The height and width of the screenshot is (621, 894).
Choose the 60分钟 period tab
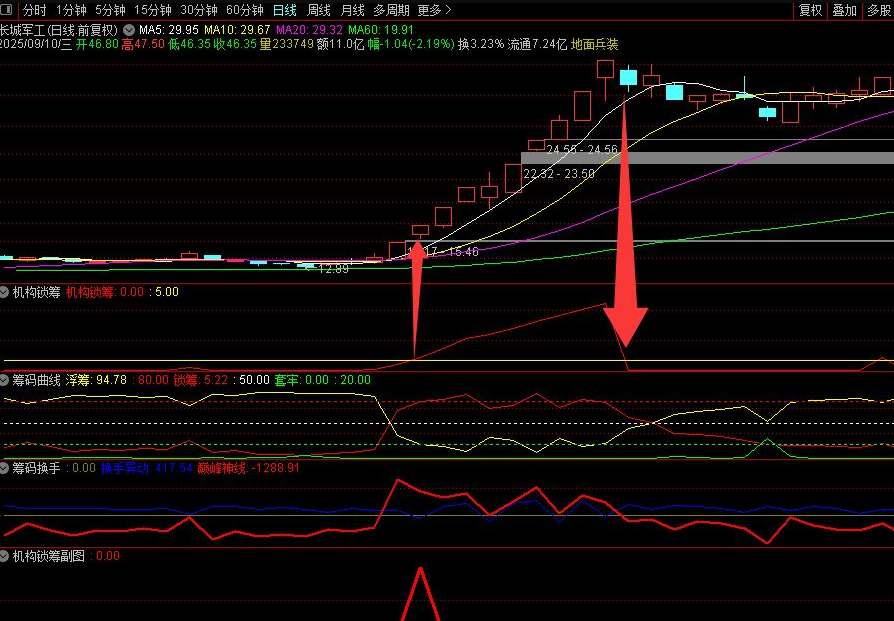point(245,10)
